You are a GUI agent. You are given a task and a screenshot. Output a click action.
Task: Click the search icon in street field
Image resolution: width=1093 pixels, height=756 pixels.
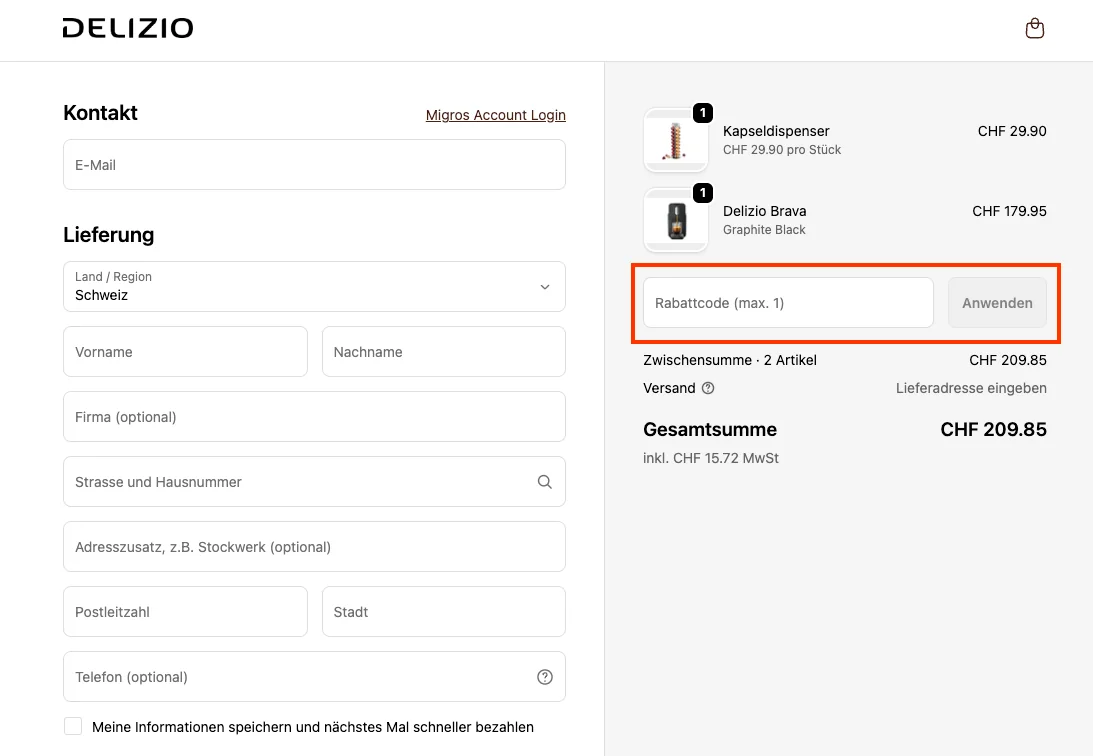544,482
